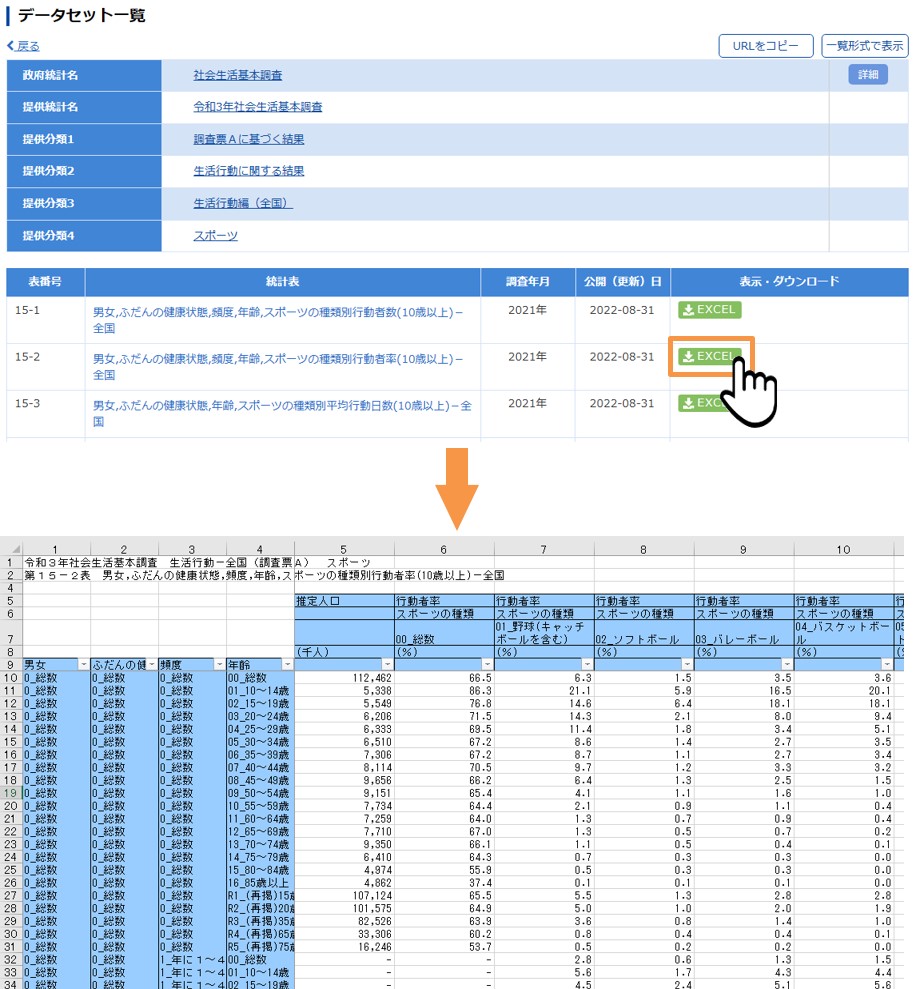Select cell with value 86.3
The height and width of the screenshot is (989, 915).
click(x=444, y=691)
